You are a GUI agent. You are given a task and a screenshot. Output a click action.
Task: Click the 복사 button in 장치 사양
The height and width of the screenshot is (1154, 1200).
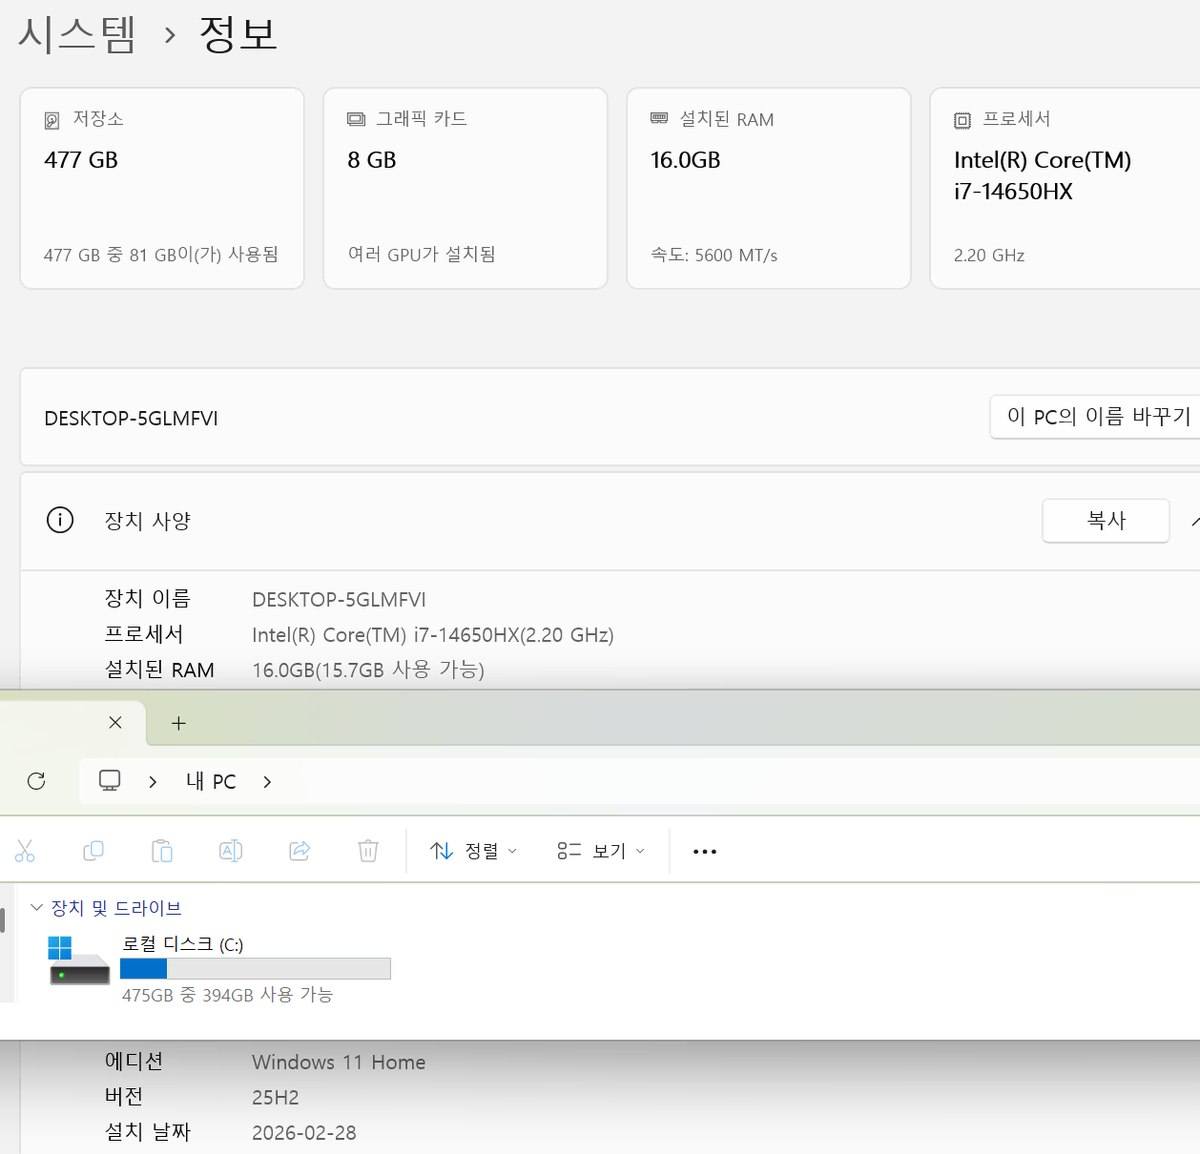tap(1105, 520)
